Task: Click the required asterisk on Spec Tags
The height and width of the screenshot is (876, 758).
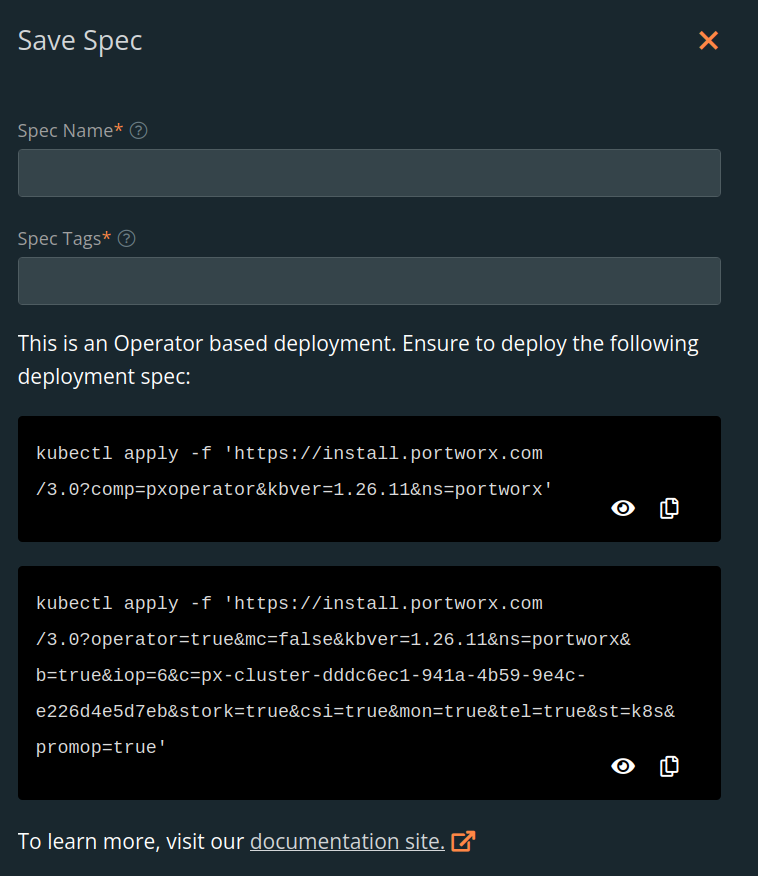Action: (x=106, y=237)
